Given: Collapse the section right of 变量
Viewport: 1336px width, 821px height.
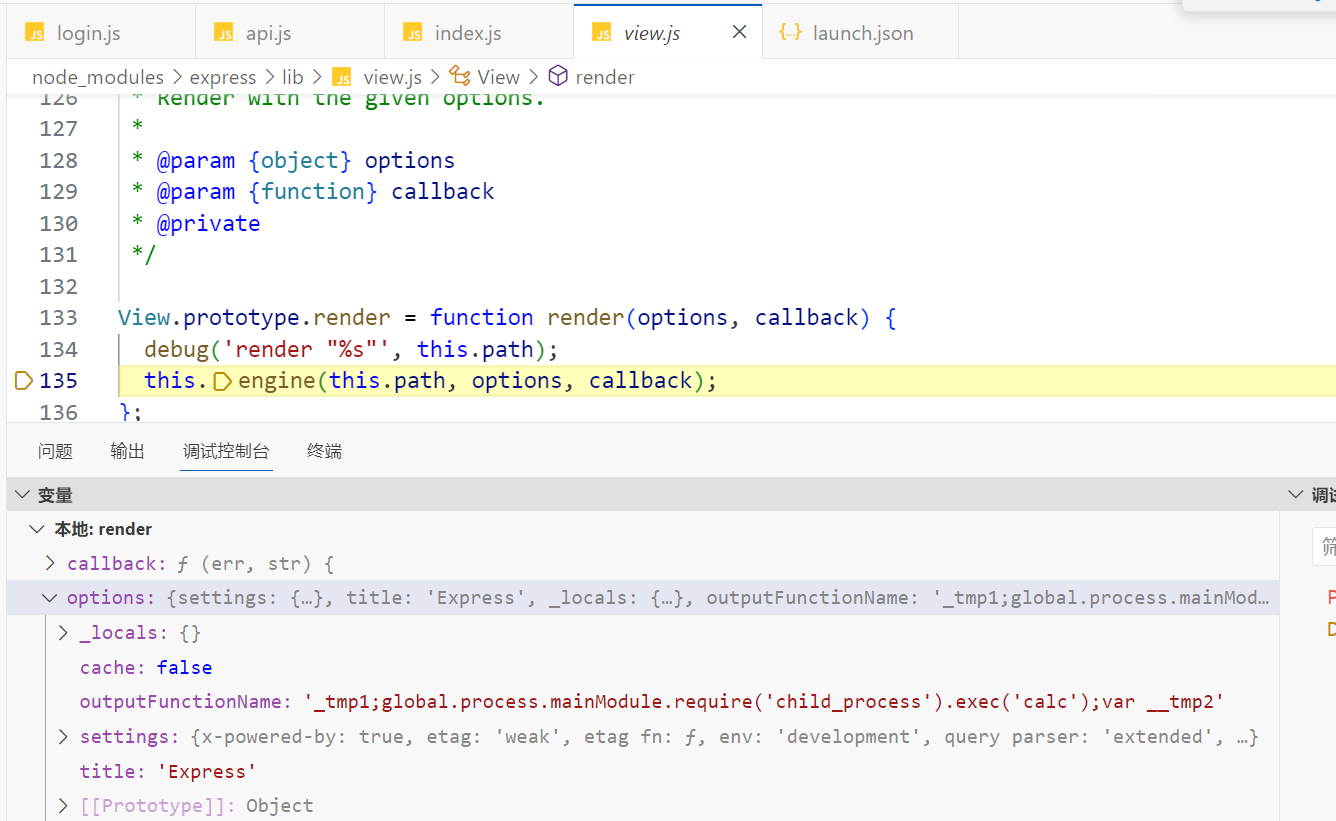Looking at the screenshot, I should [x=1295, y=495].
